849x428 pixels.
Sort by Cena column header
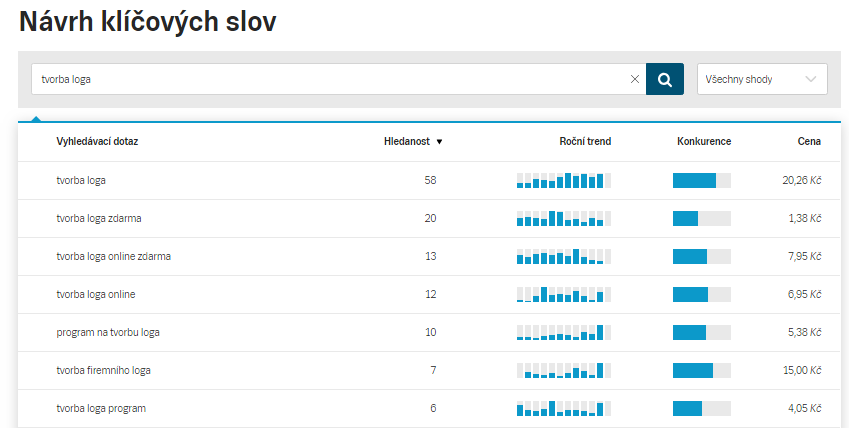809,141
